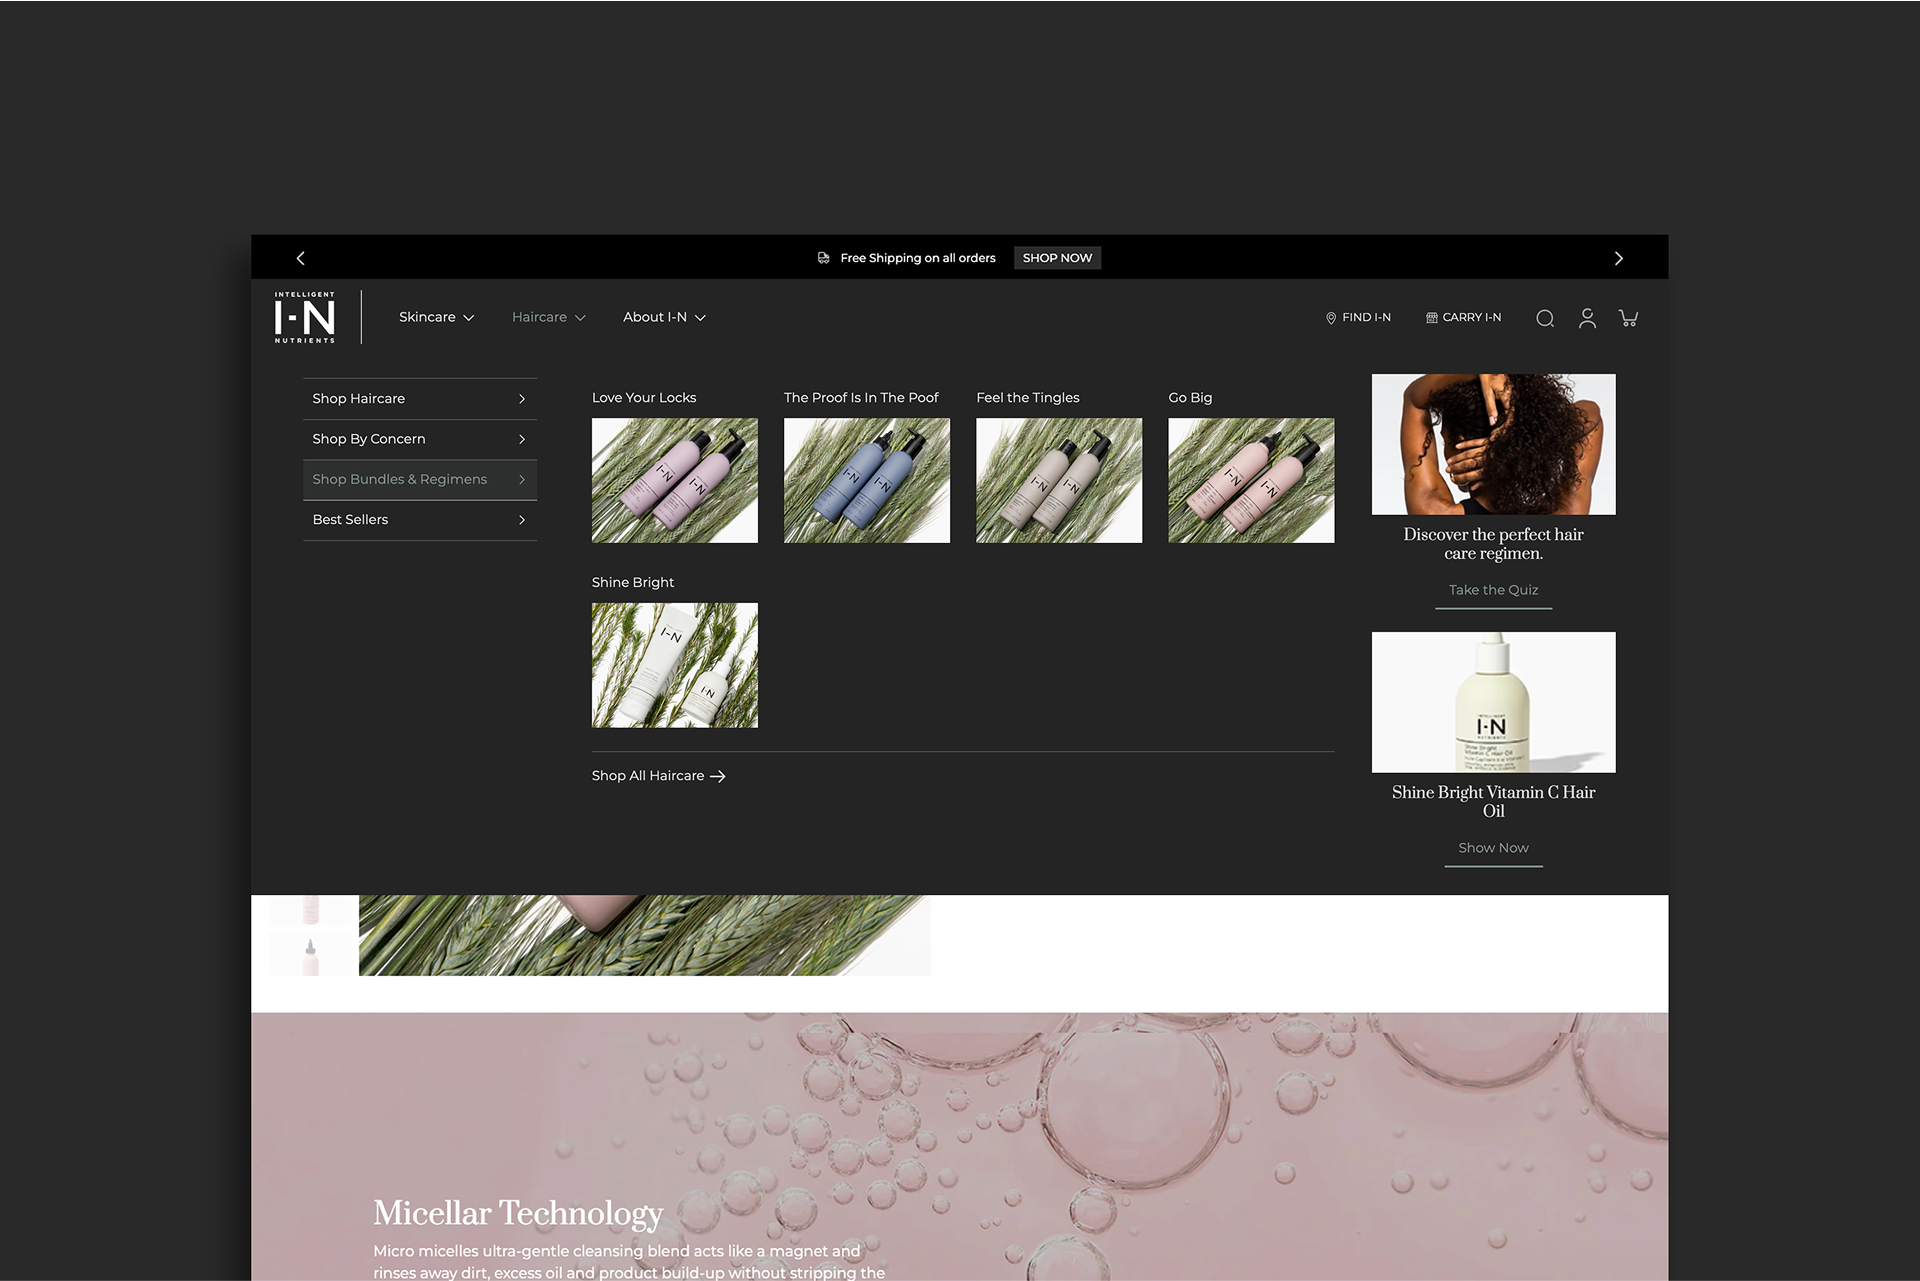
Task: Open the user account icon
Action: 1587,318
